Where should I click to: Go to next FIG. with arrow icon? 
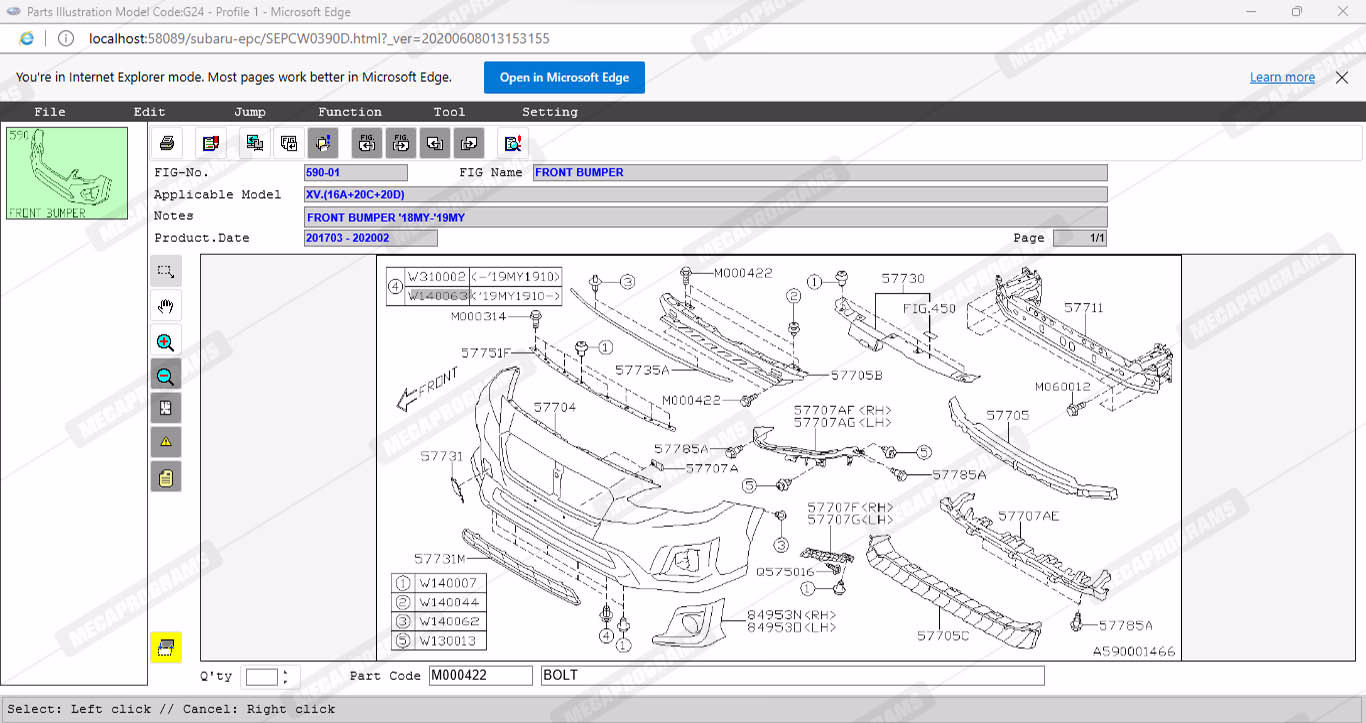coord(401,143)
